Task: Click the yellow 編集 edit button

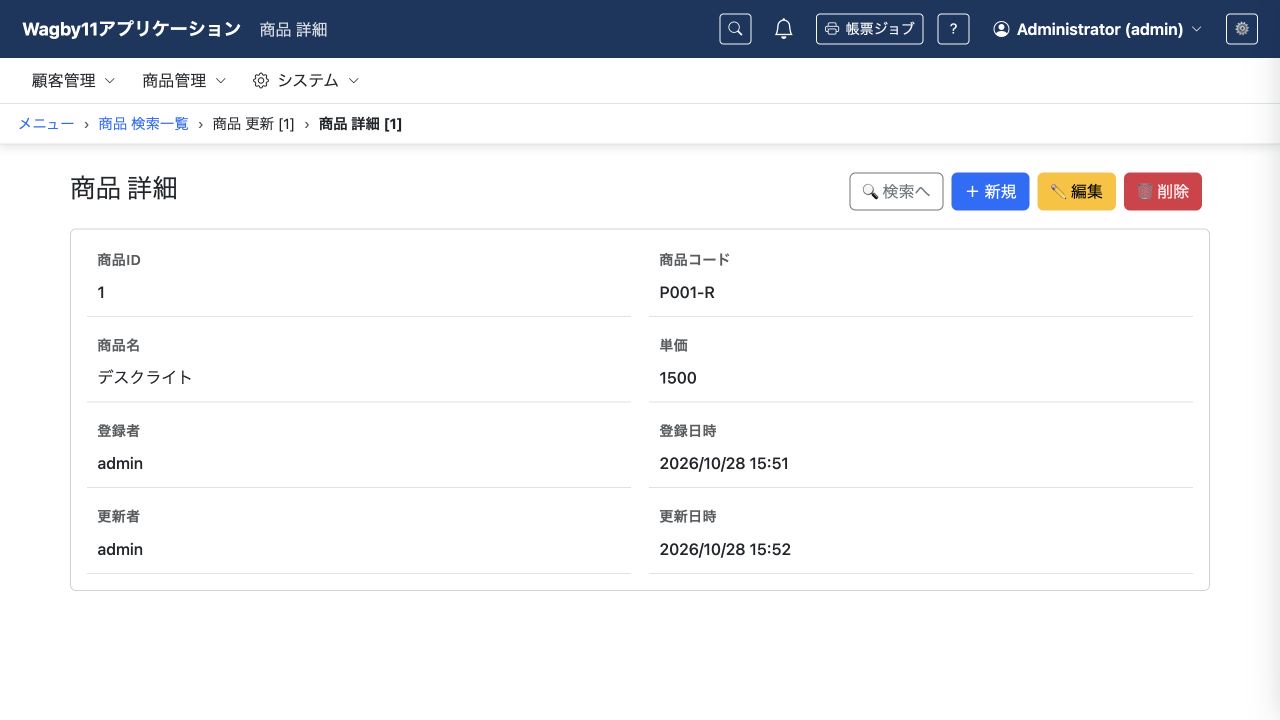Action: [x=1077, y=192]
